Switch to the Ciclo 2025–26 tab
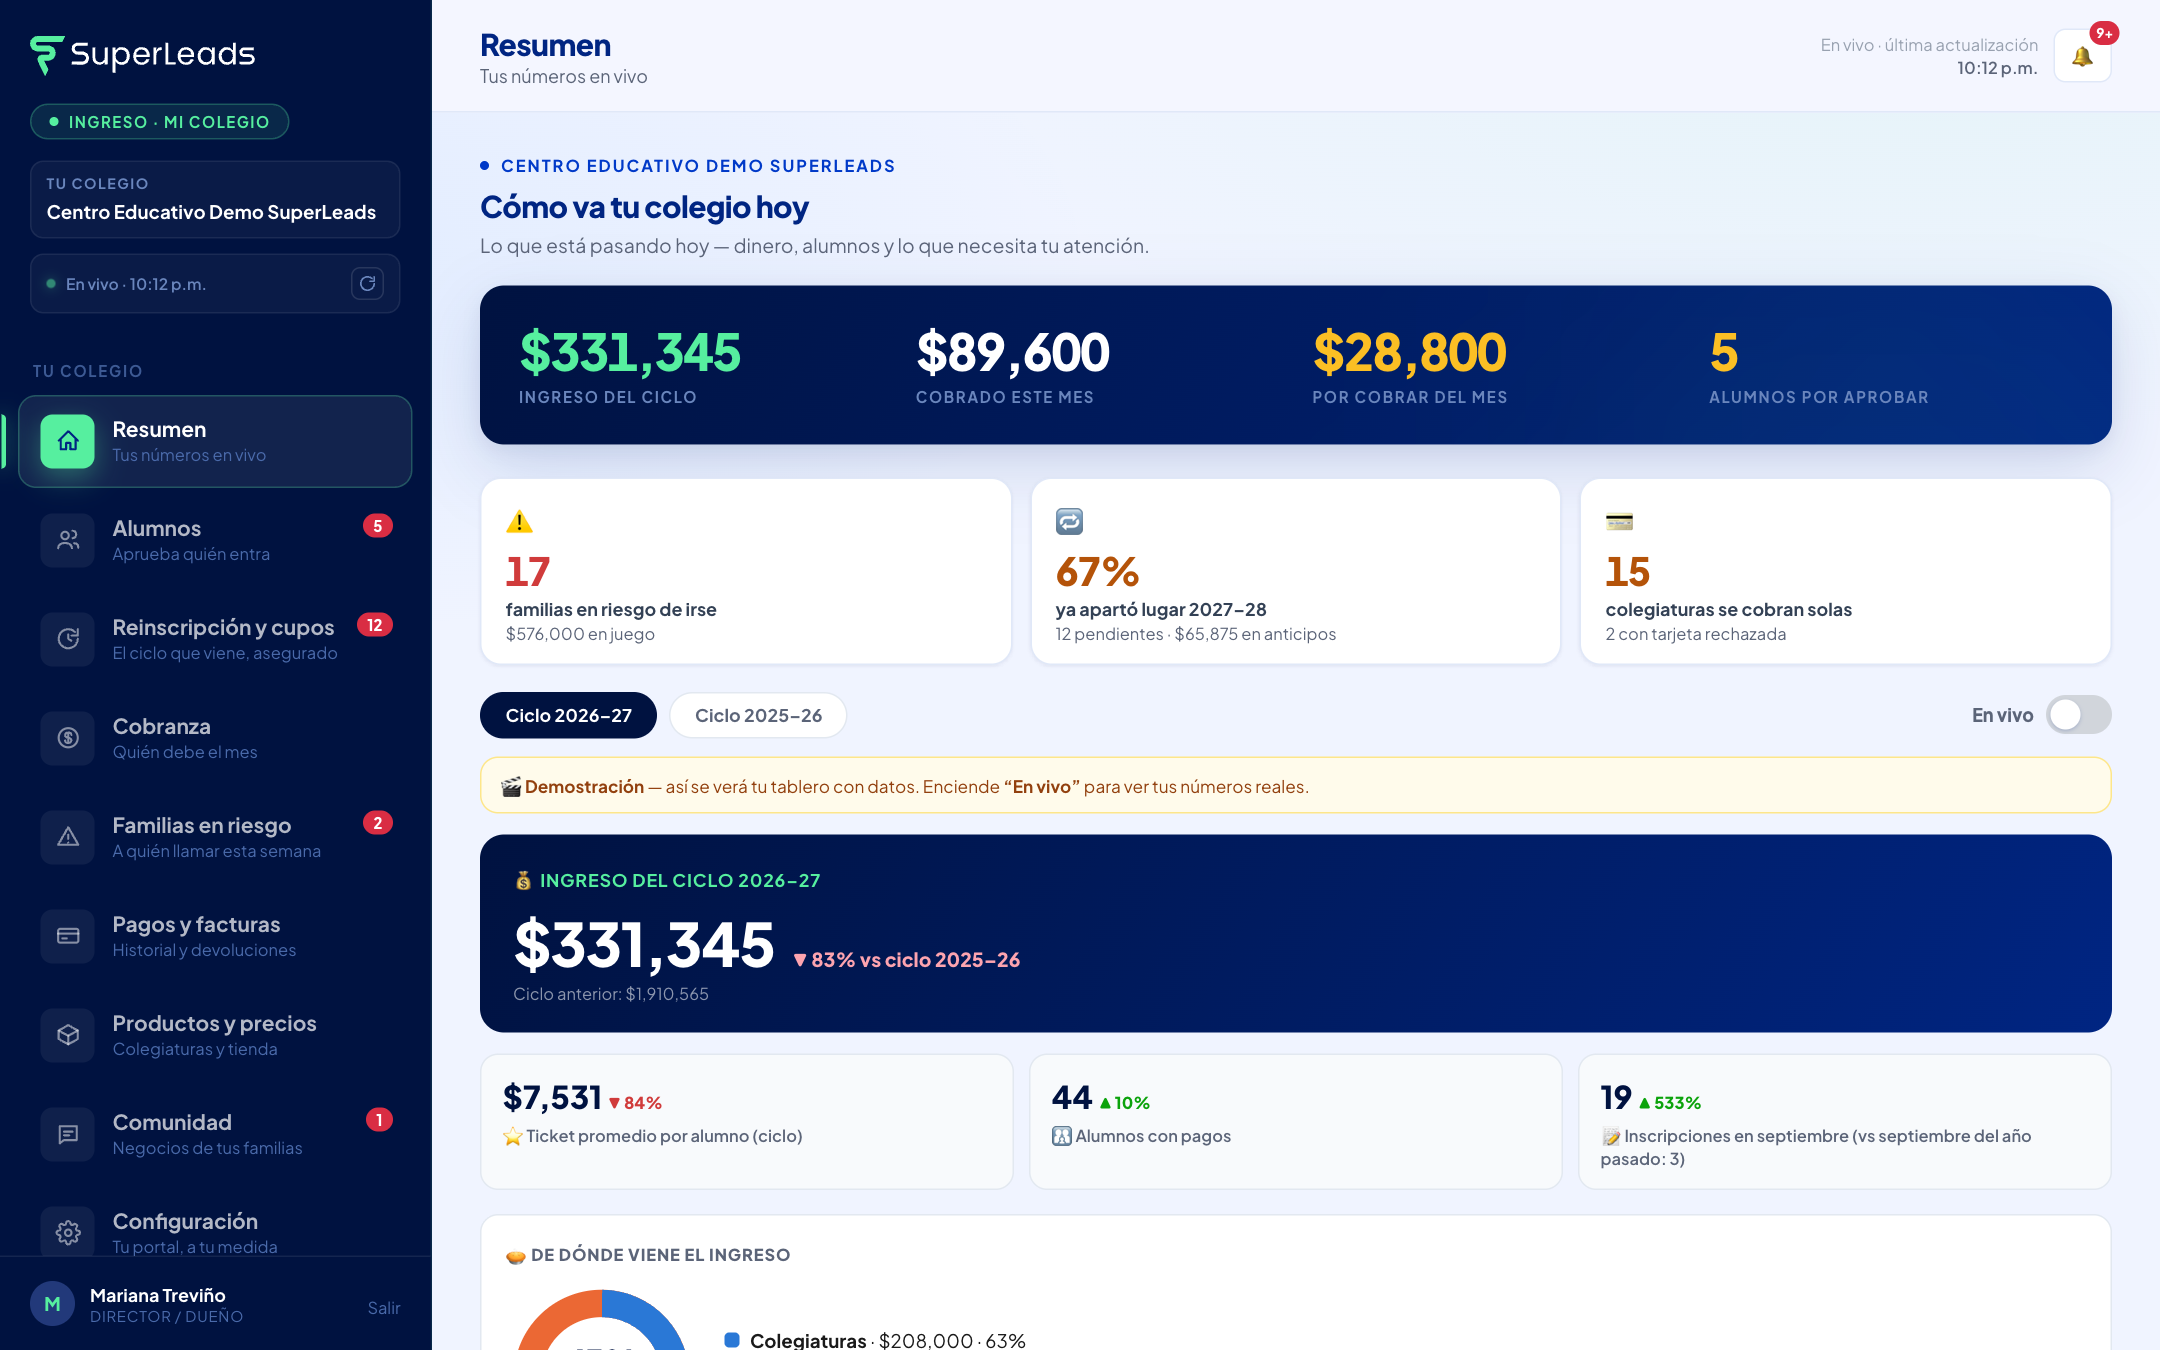This screenshot has width=2160, height=1350. (758, 715)
